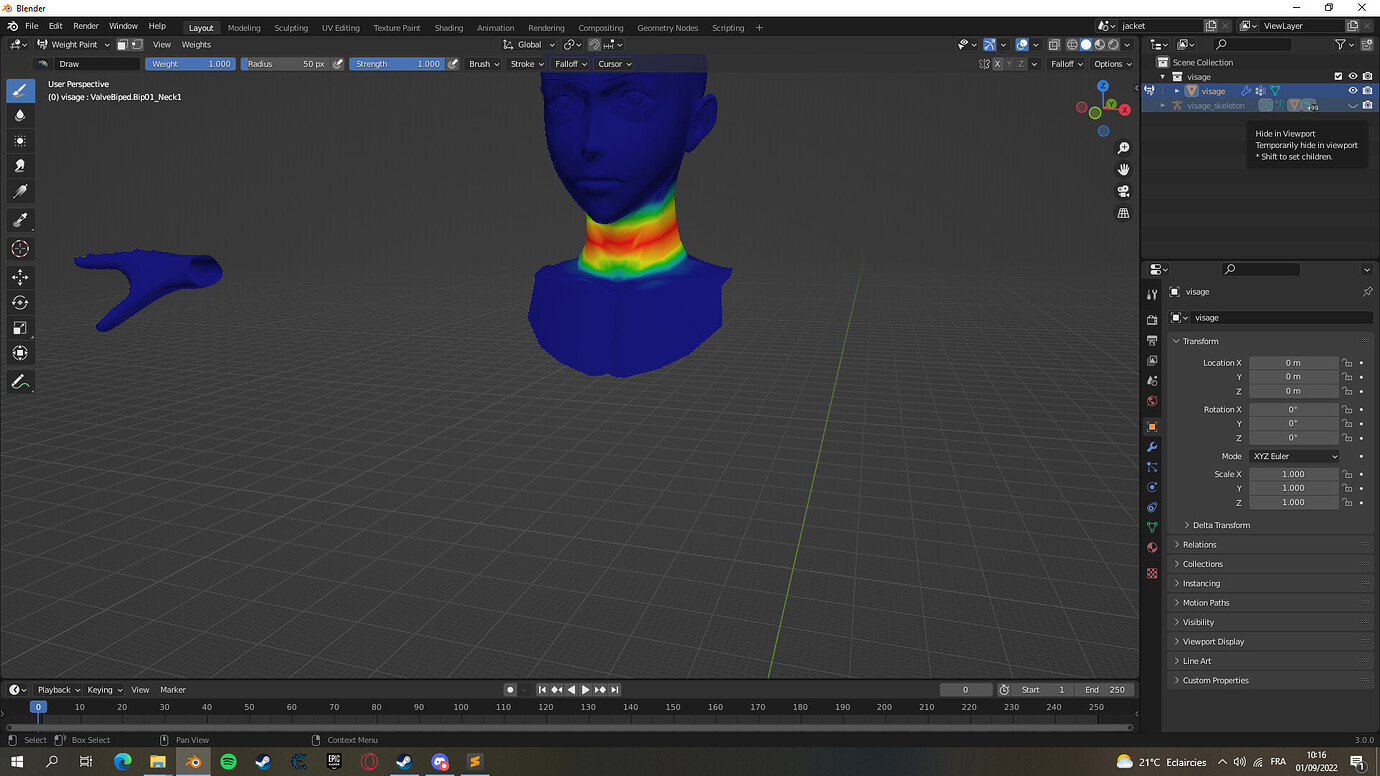Open the World properties tab
This screenshot has height=776, width=1380.
click(x=1152, y=401)
